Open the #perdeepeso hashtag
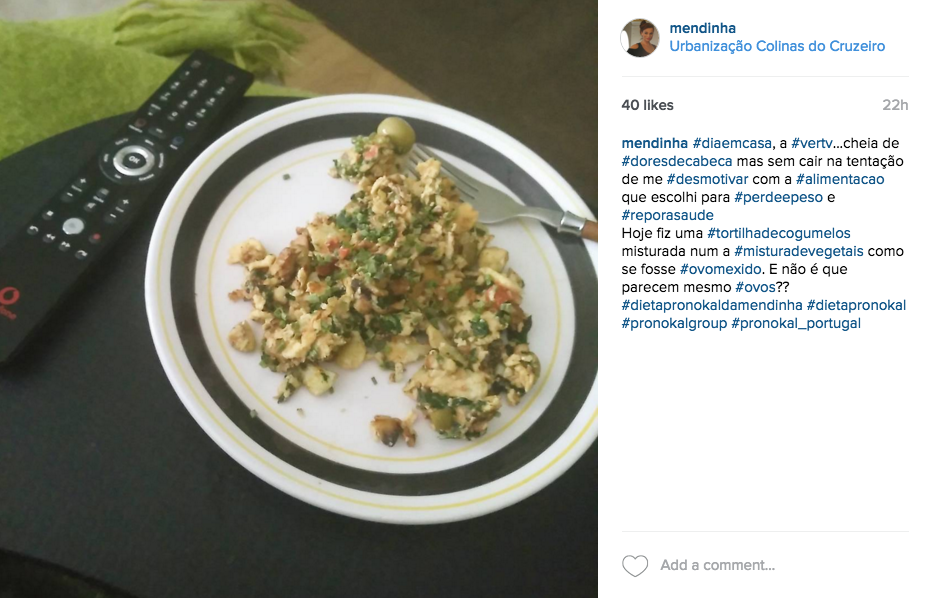Image resolution: width=933 pixels, height=598 pixels. point(778,197)
